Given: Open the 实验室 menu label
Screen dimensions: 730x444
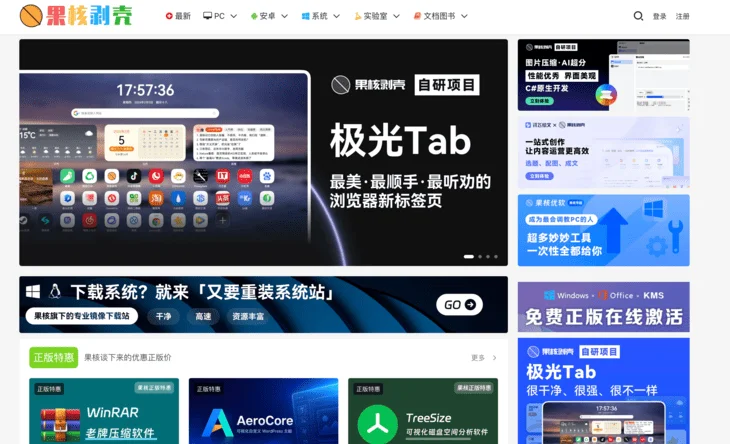Looking at the screenshot, I should coord(375,16).
